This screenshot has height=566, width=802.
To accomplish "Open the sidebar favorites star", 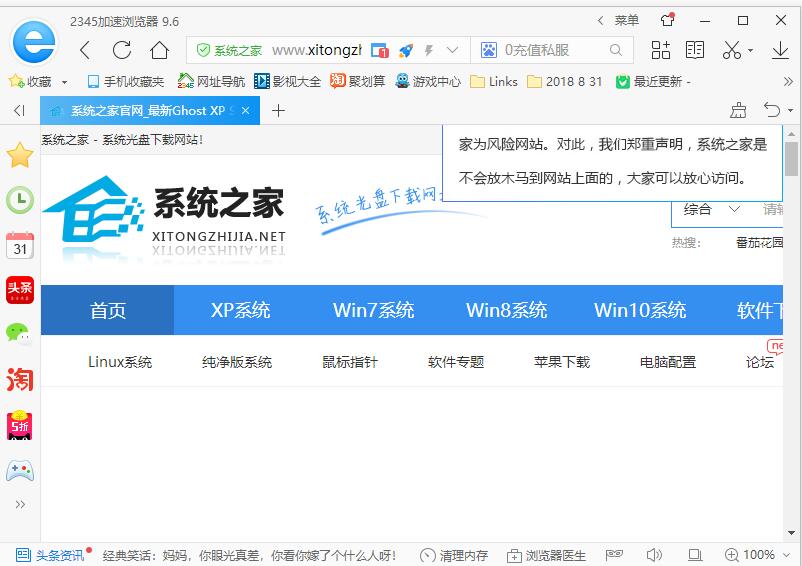I will coord(20,155).
